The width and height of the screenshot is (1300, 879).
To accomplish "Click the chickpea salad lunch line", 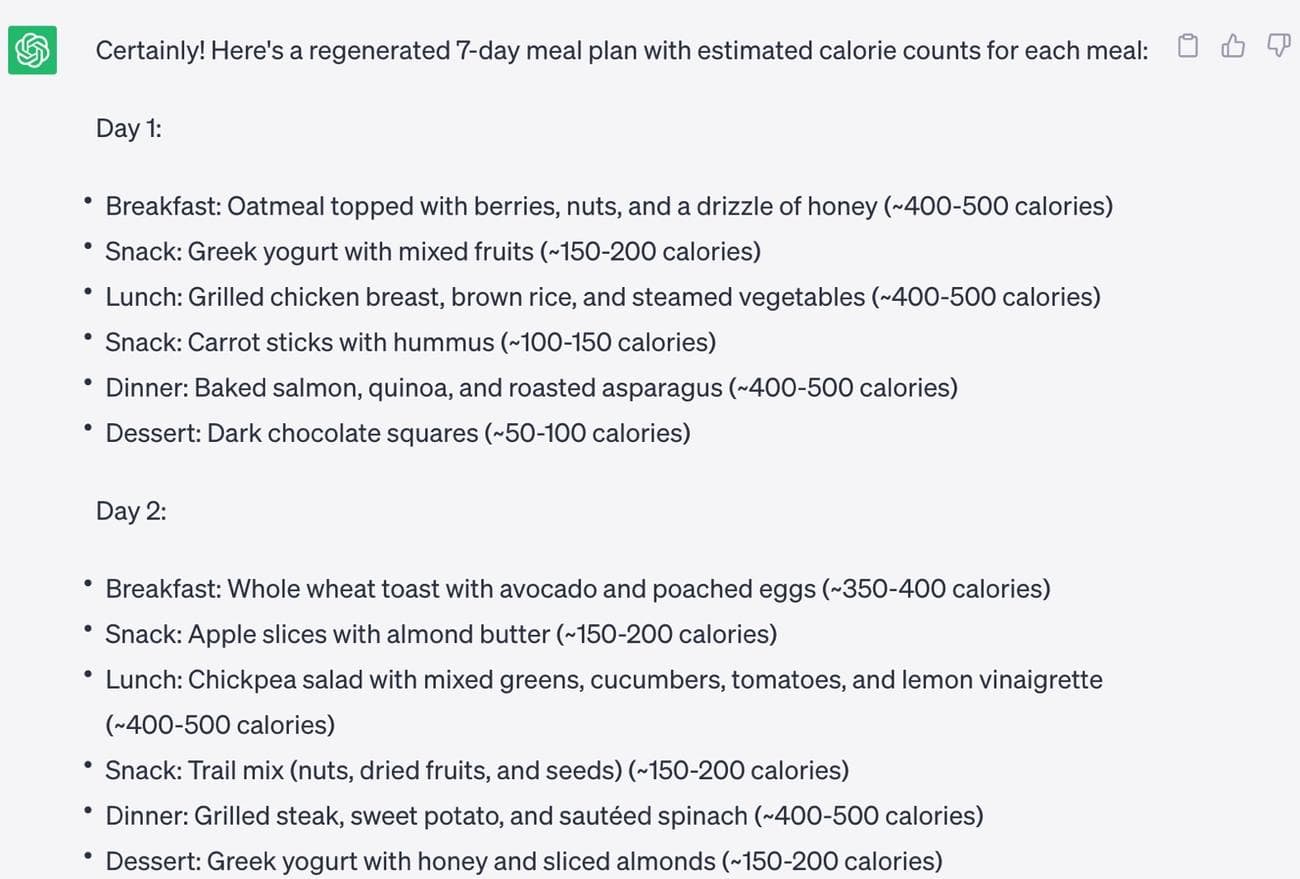I will coord(603,680).
